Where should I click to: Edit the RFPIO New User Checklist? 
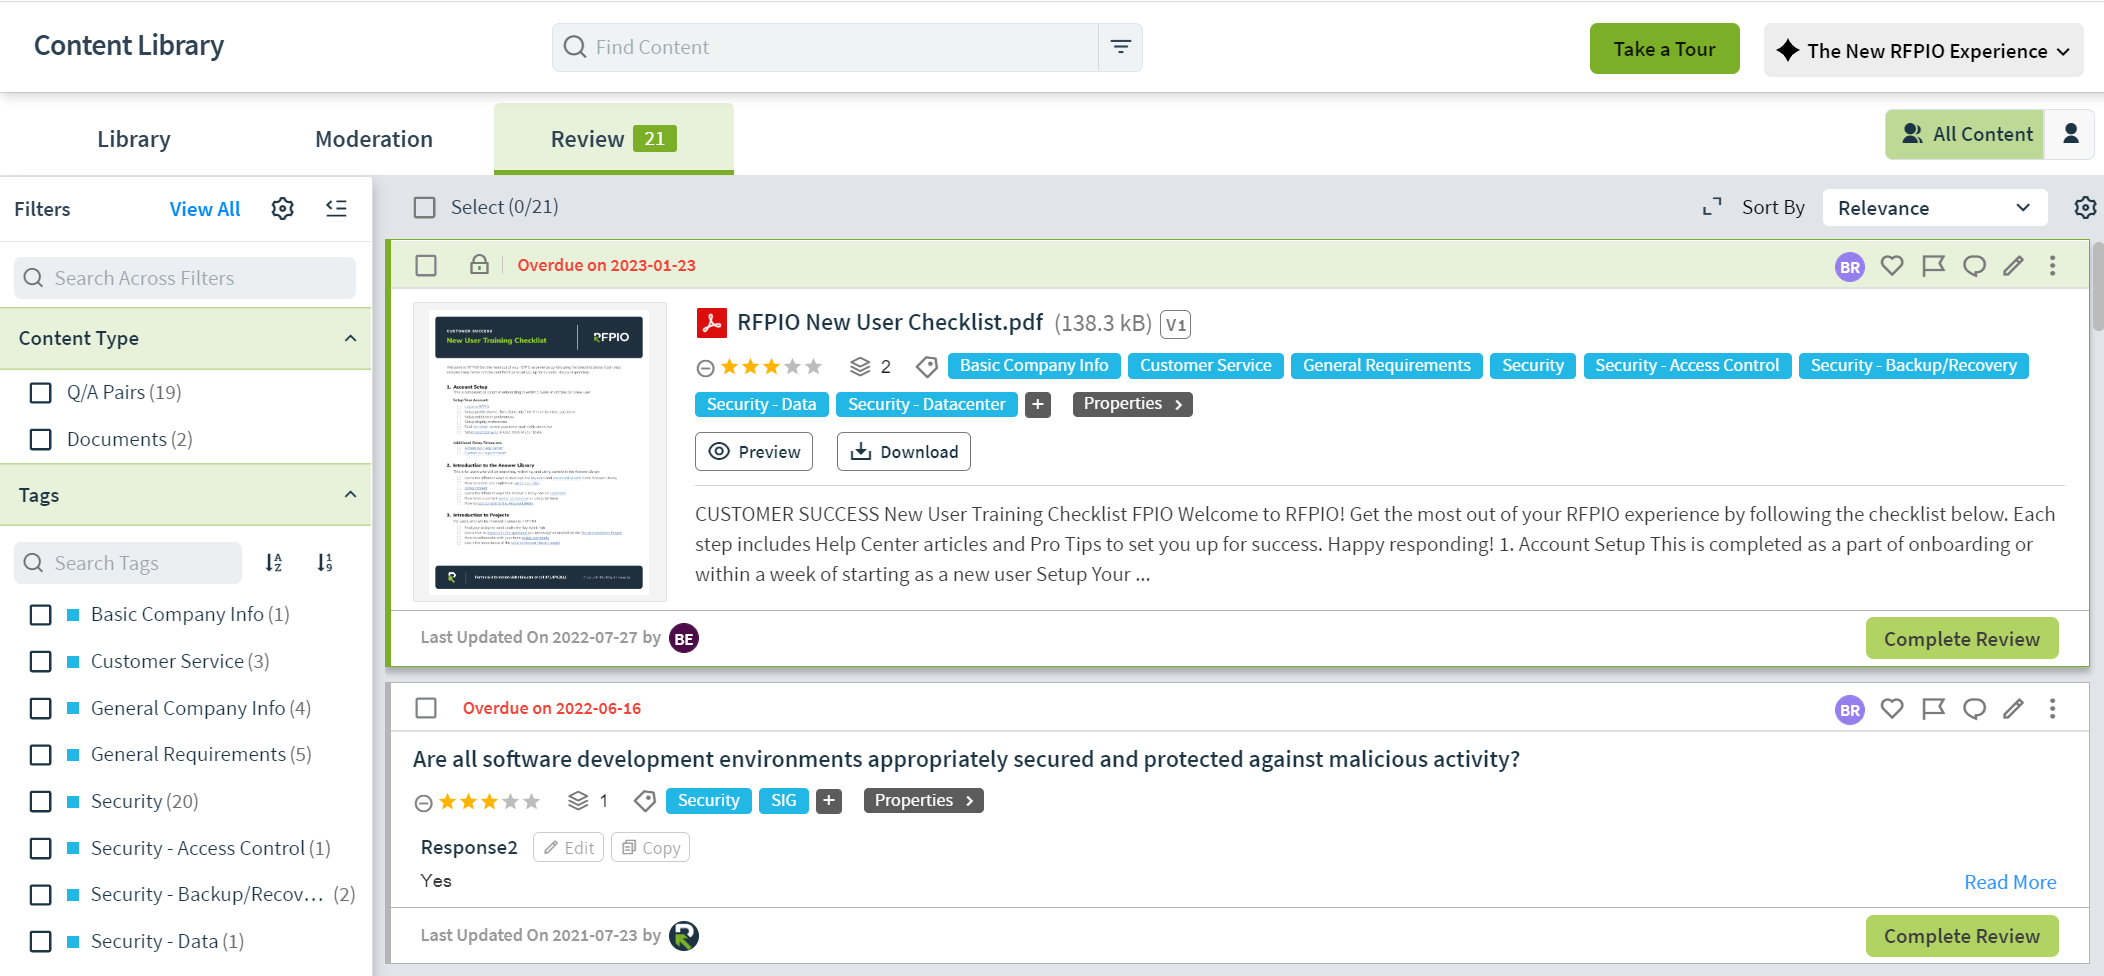pyautogui.click(x=2013, y=266)
